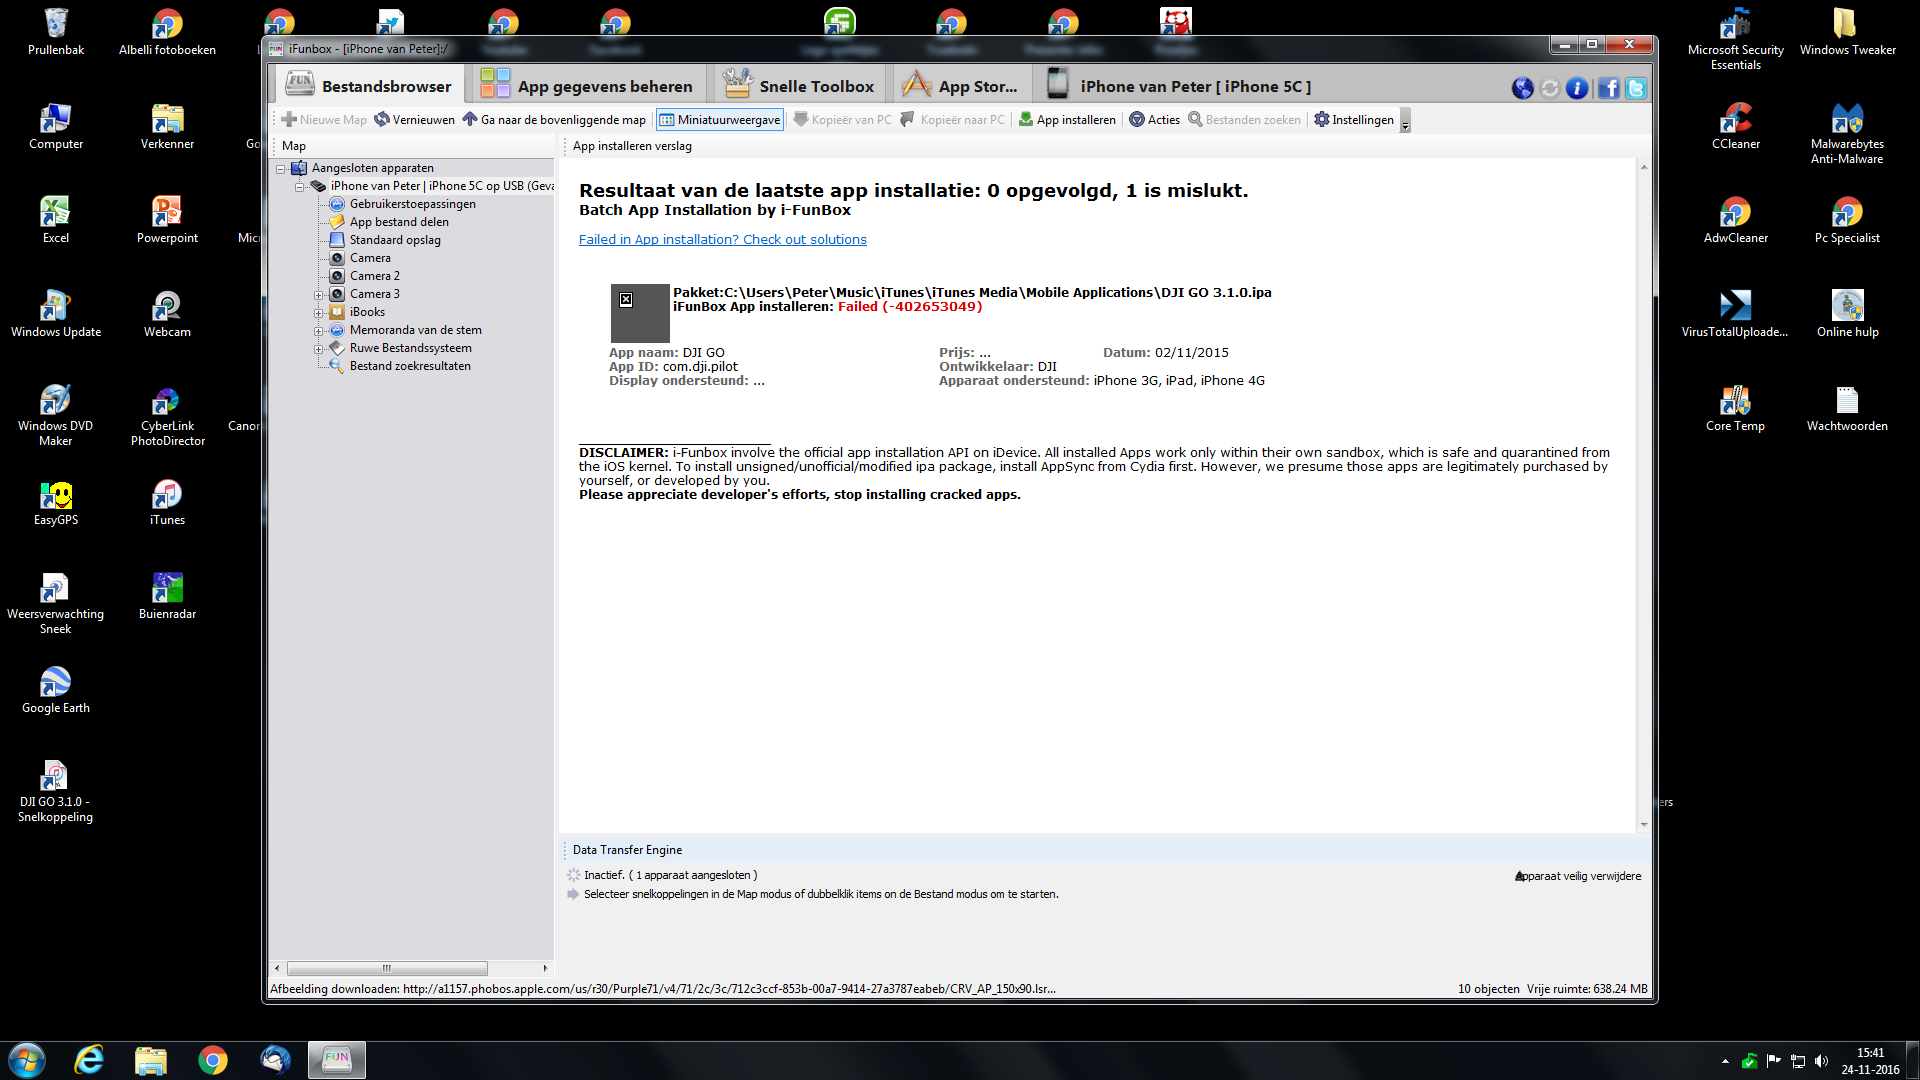
Task: Show hidden tray icons arrow
Action: 1725,1061
